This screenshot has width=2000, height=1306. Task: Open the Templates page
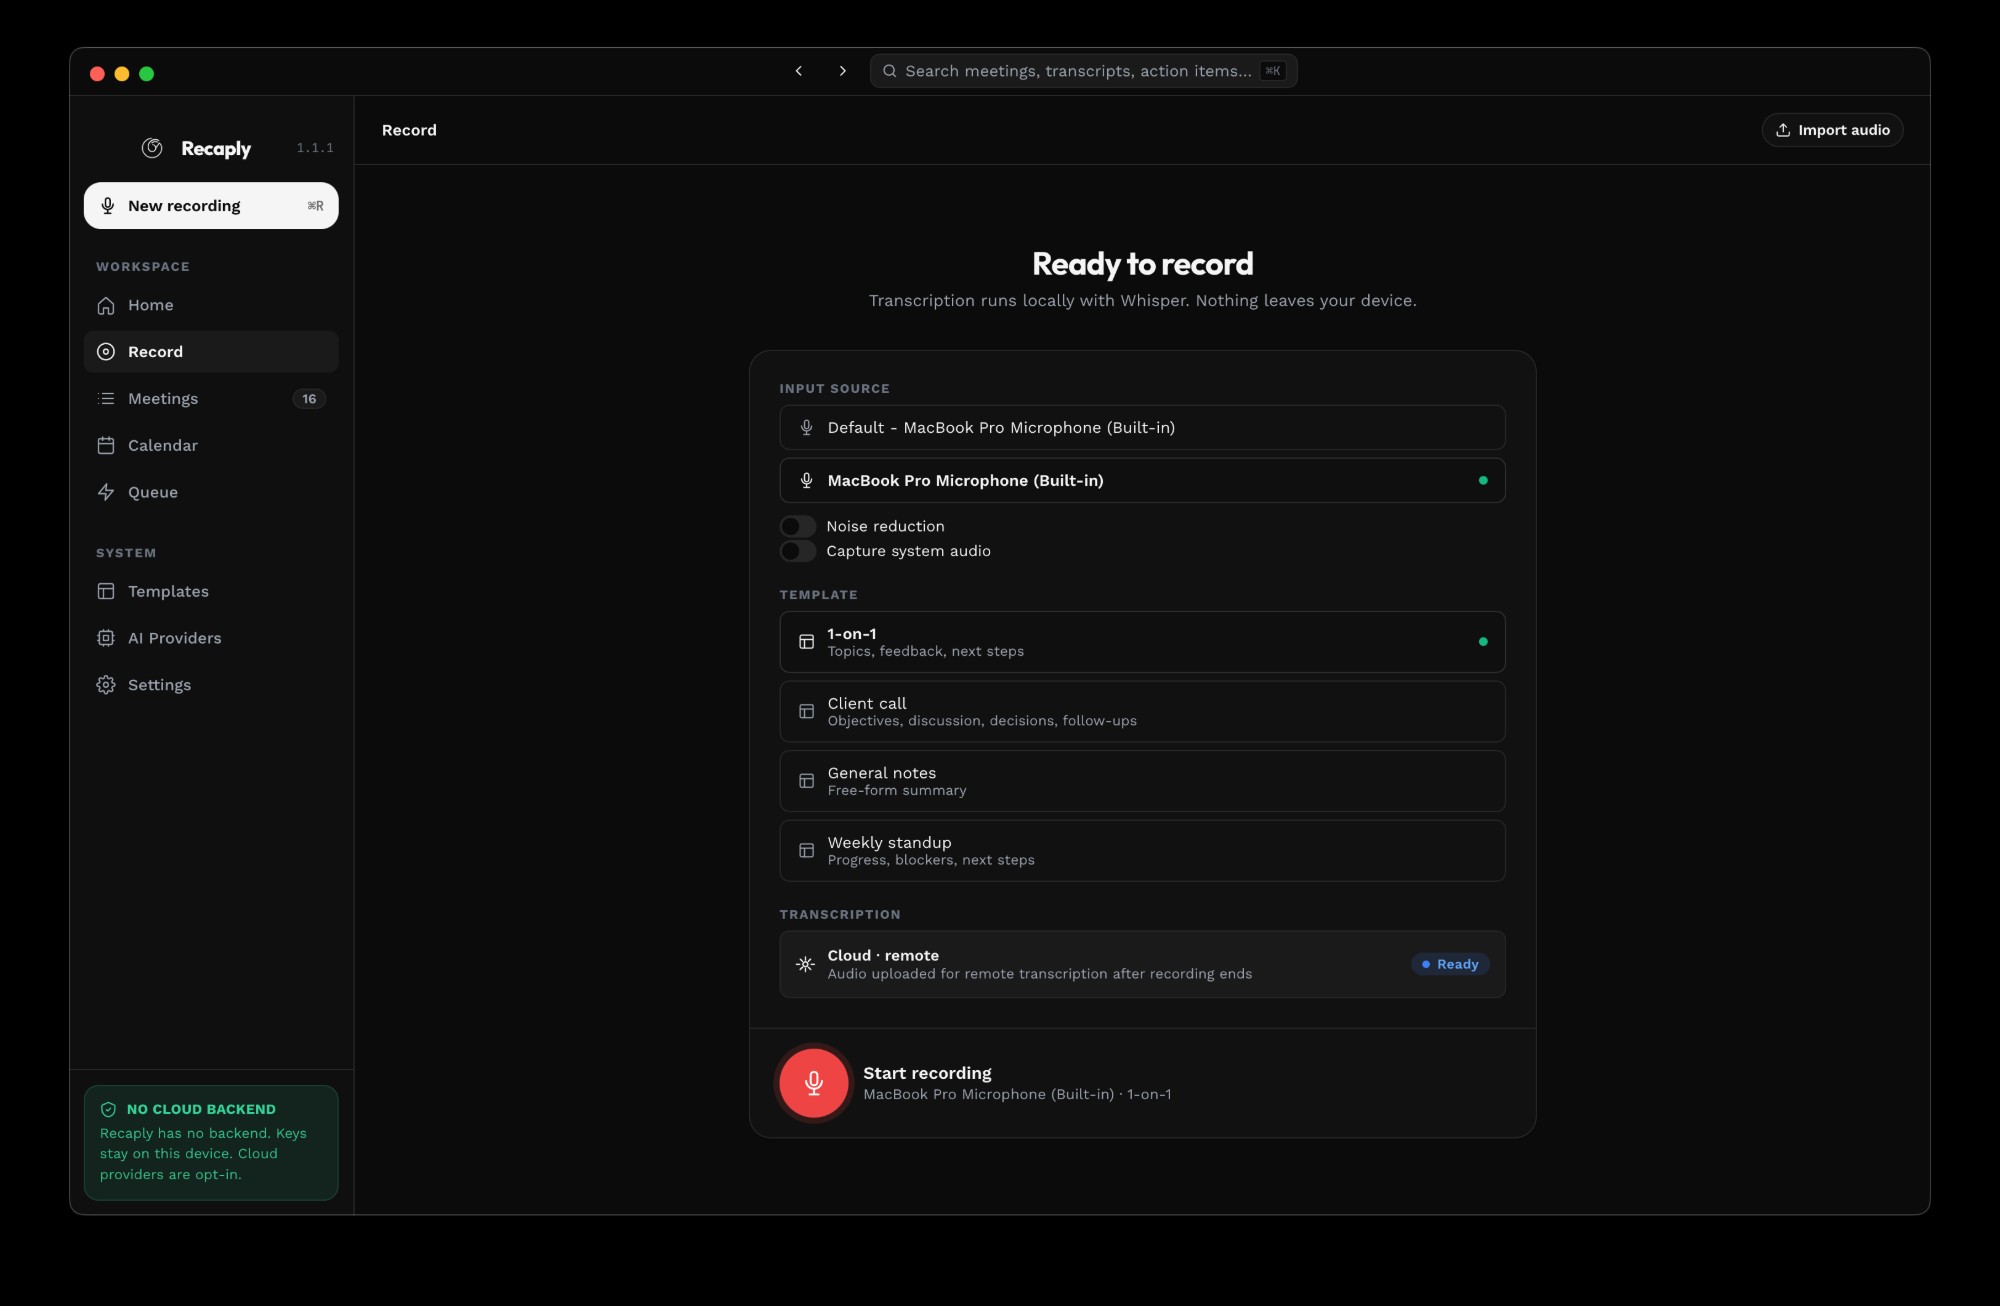click(x=211, y=591)
